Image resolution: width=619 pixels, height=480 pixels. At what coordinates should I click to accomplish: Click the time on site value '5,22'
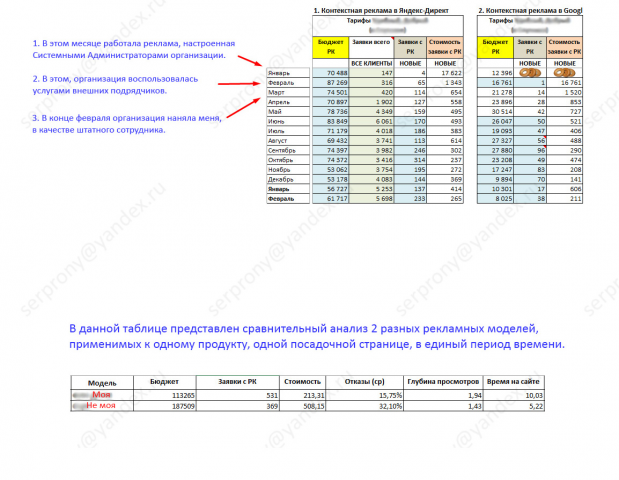(x=514, y=406)
